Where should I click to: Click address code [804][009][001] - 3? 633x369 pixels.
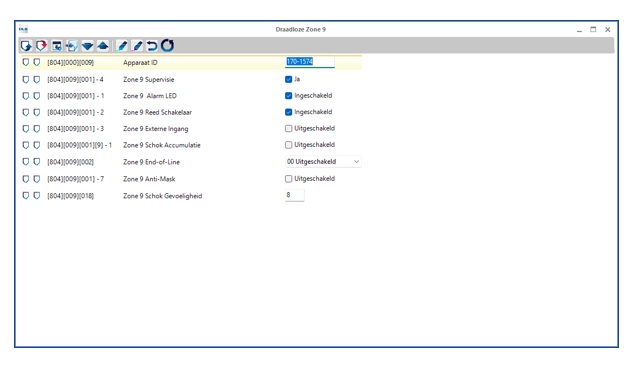click(75, 129)
